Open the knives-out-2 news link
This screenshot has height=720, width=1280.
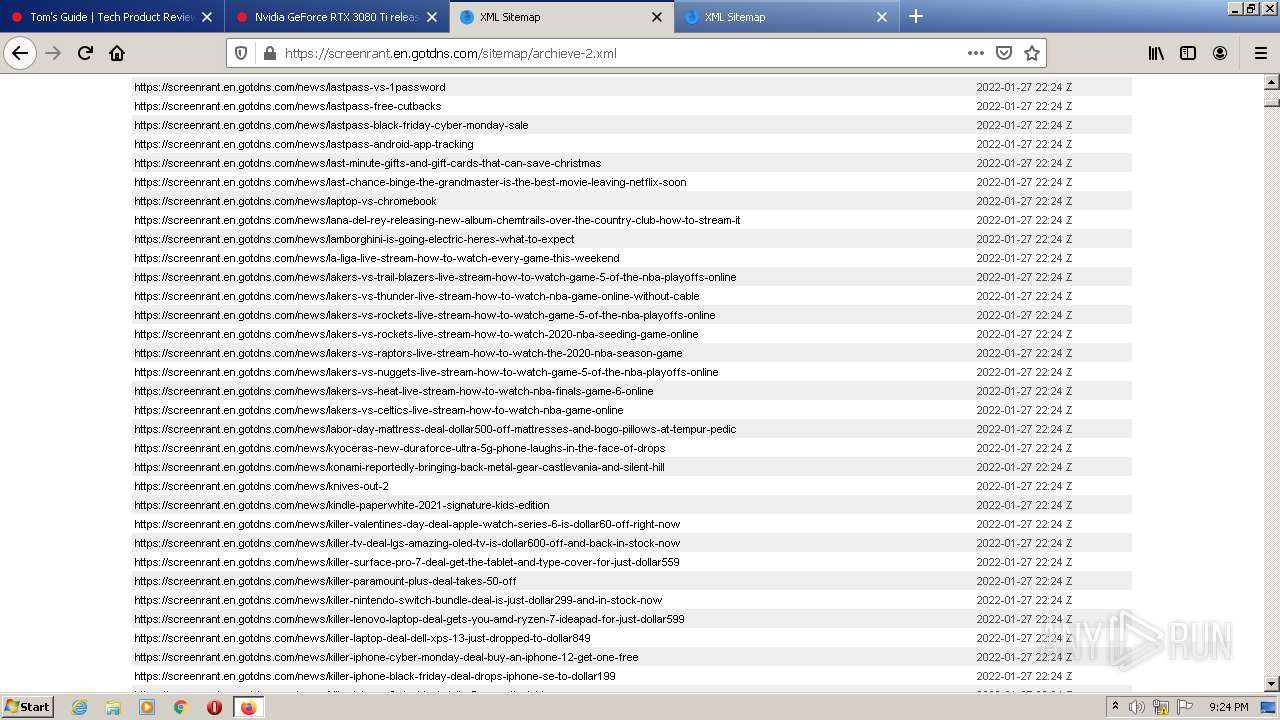click(261, 486)
